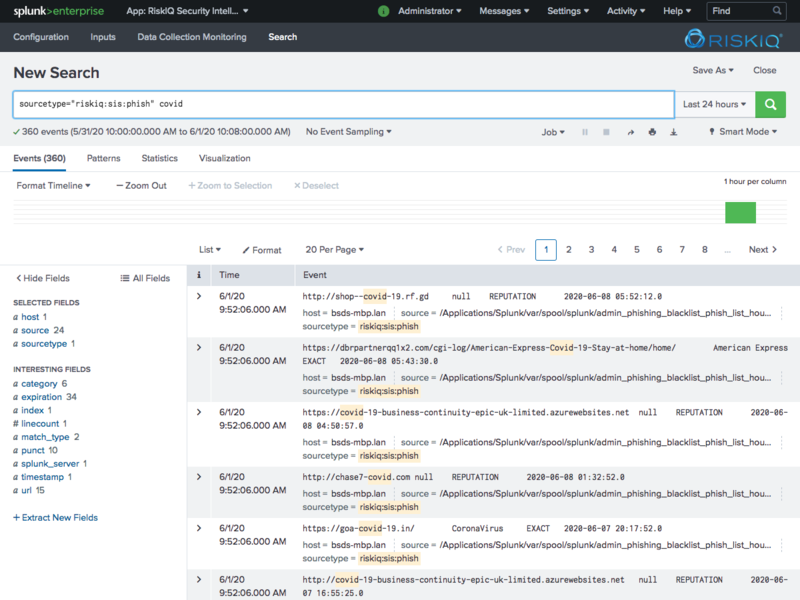Open the splunk_server interesting field
The width and height of the screenshot is (800, 600).
pos(50,463)
